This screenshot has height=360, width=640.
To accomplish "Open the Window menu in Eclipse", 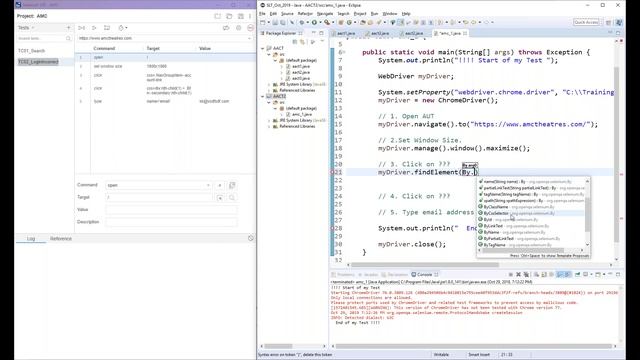I will (389, 14).
